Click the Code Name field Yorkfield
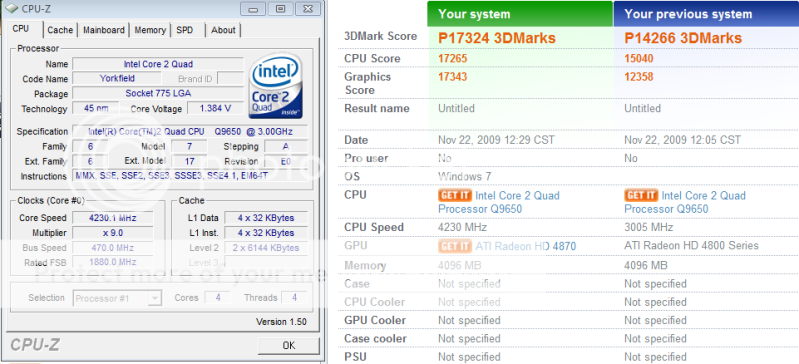799x364 pixels. coord(117,79)
